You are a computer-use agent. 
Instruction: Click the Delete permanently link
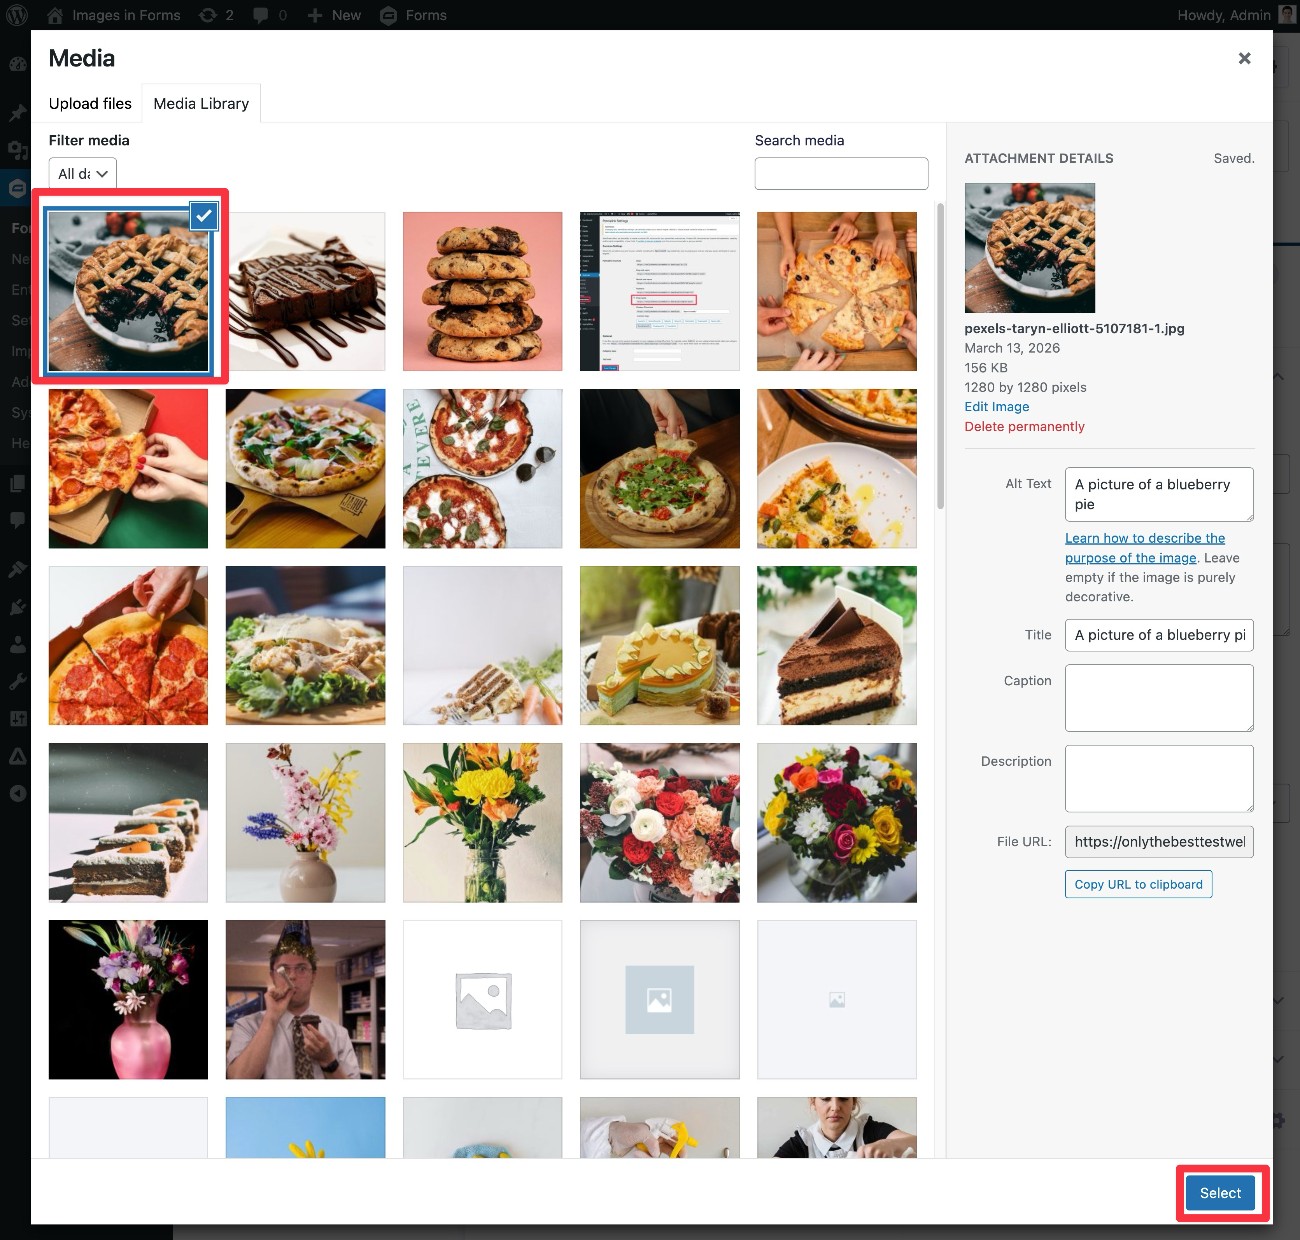click(x=1024, y=426)
